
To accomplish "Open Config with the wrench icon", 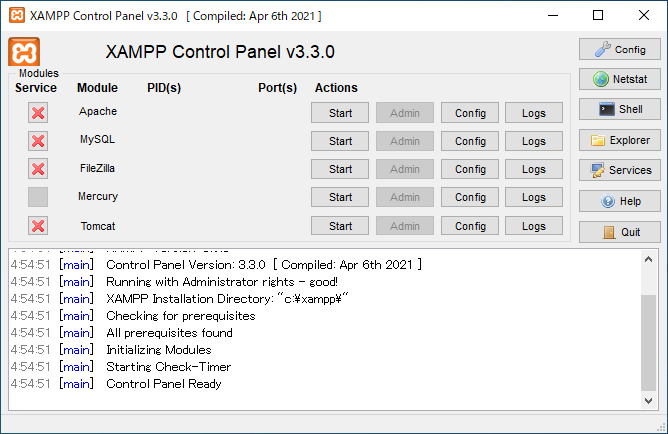I will [x=619, y=49].
